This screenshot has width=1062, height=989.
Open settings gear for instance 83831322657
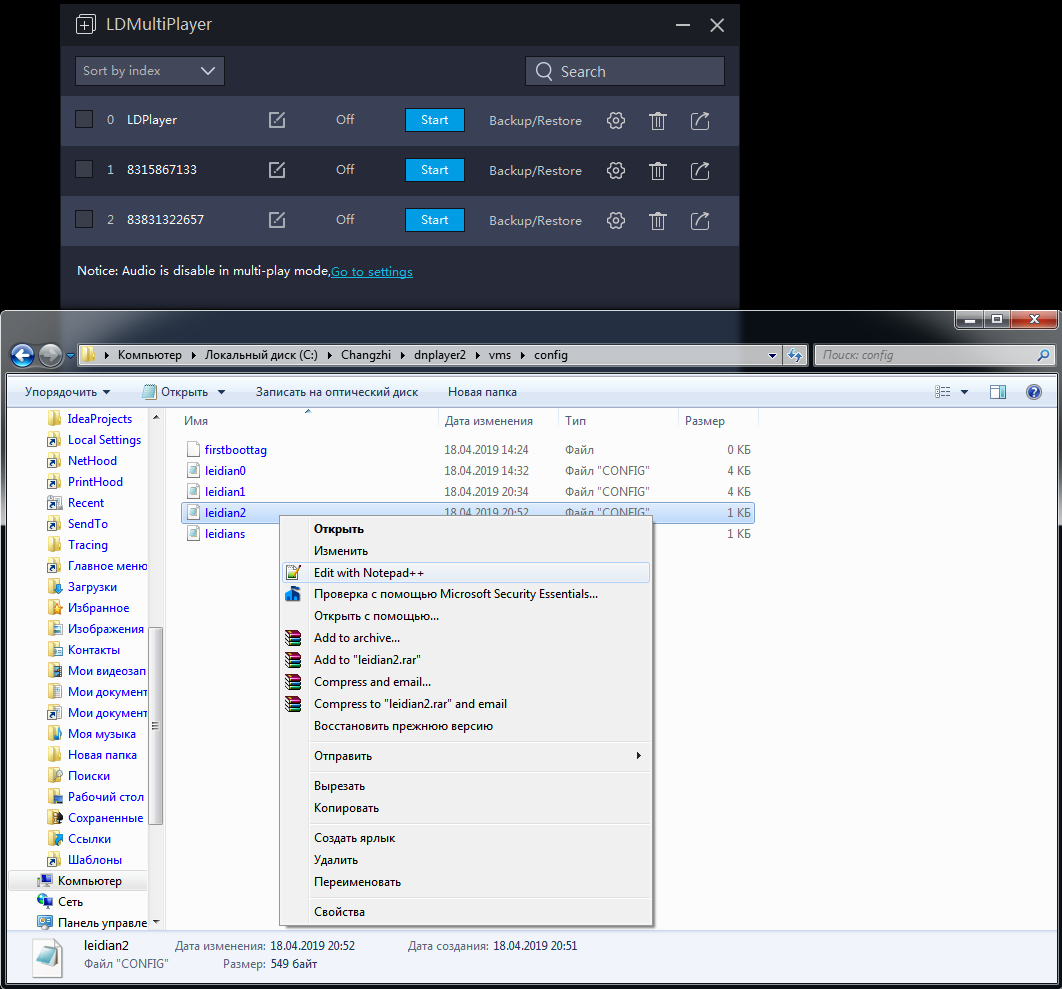pos(616,221)
